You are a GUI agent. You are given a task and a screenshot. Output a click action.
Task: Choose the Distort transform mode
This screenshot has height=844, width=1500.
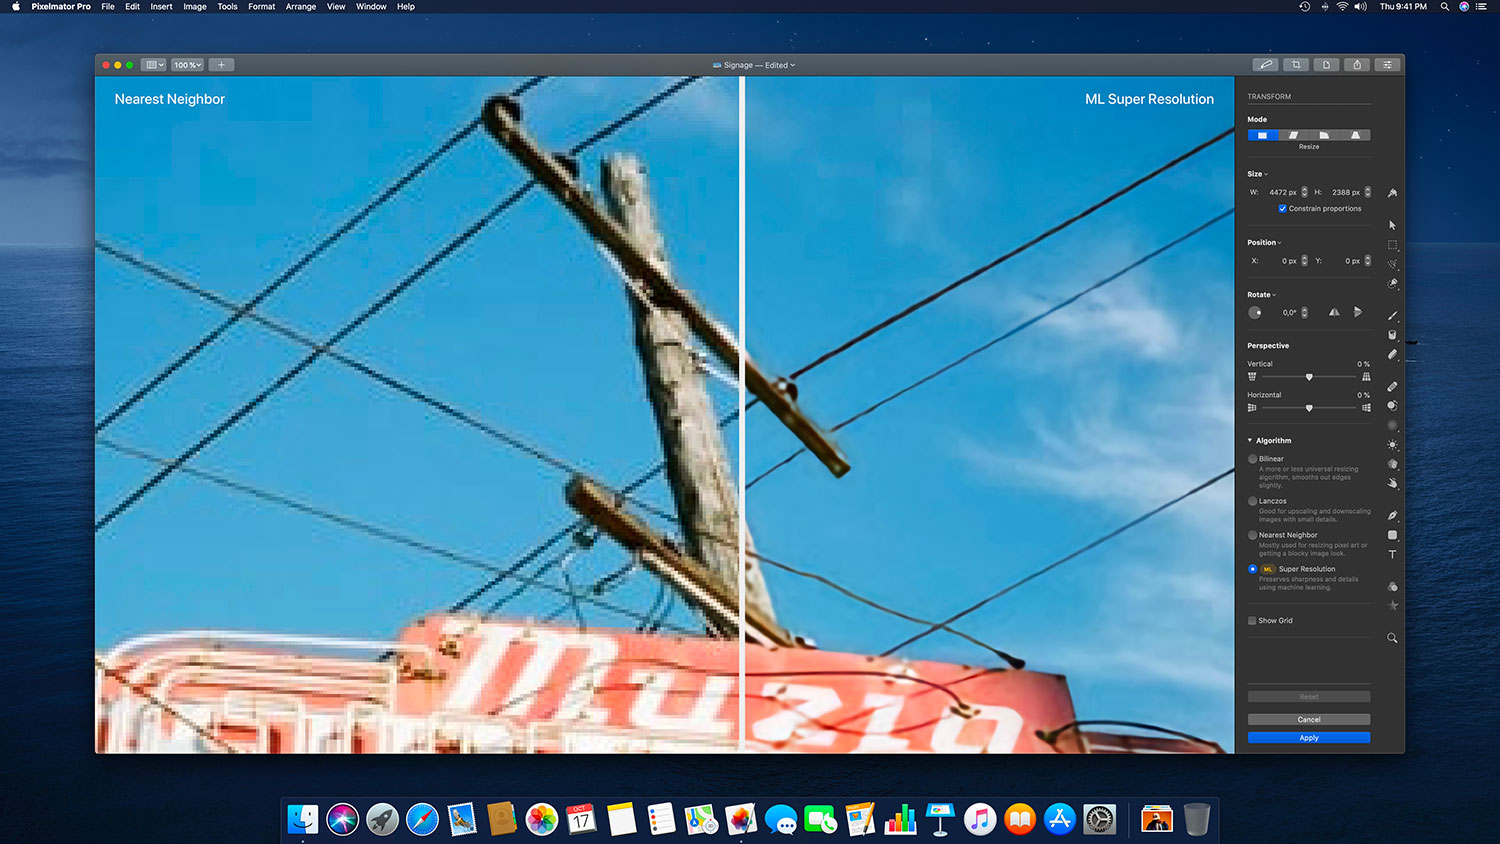click(1324, 135)
